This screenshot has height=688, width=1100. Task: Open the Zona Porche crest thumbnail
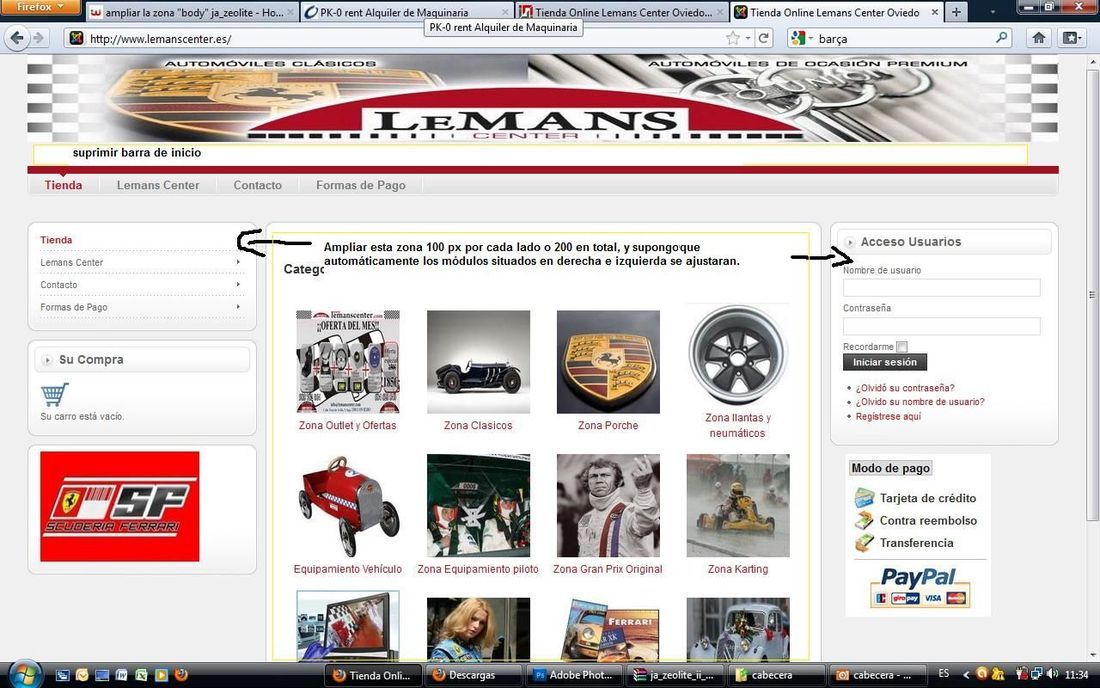click(x=608, y=362)
